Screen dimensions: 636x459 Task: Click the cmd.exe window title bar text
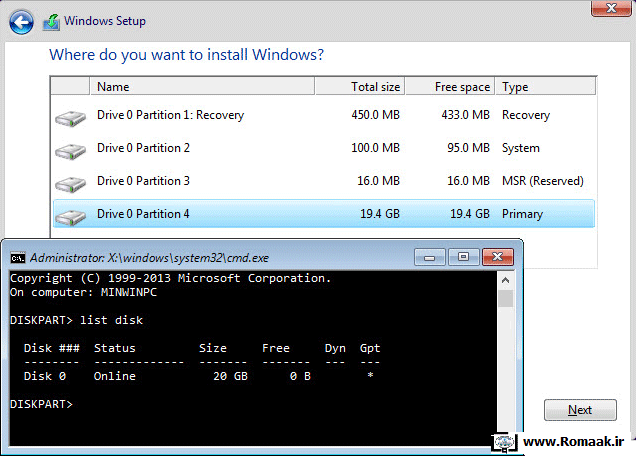tap(149, 258)
